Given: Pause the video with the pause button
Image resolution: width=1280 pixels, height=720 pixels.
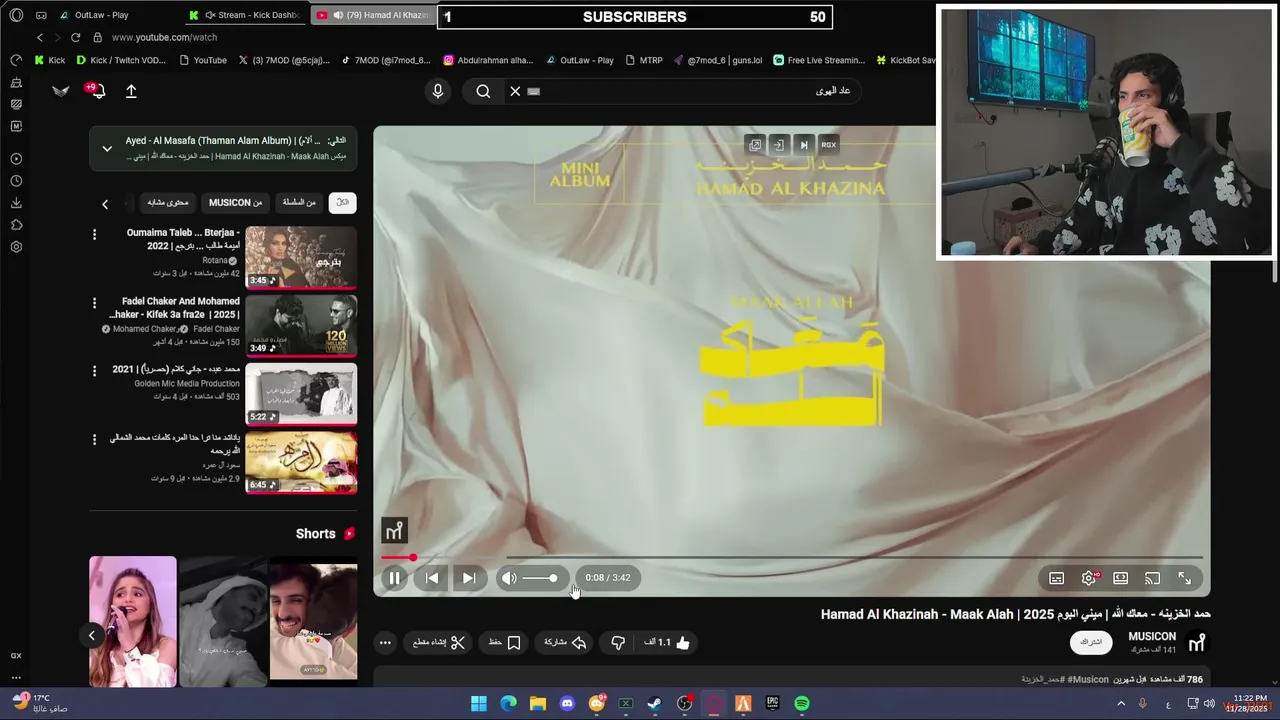Looking at the screenshot, I should click(395, 578).
